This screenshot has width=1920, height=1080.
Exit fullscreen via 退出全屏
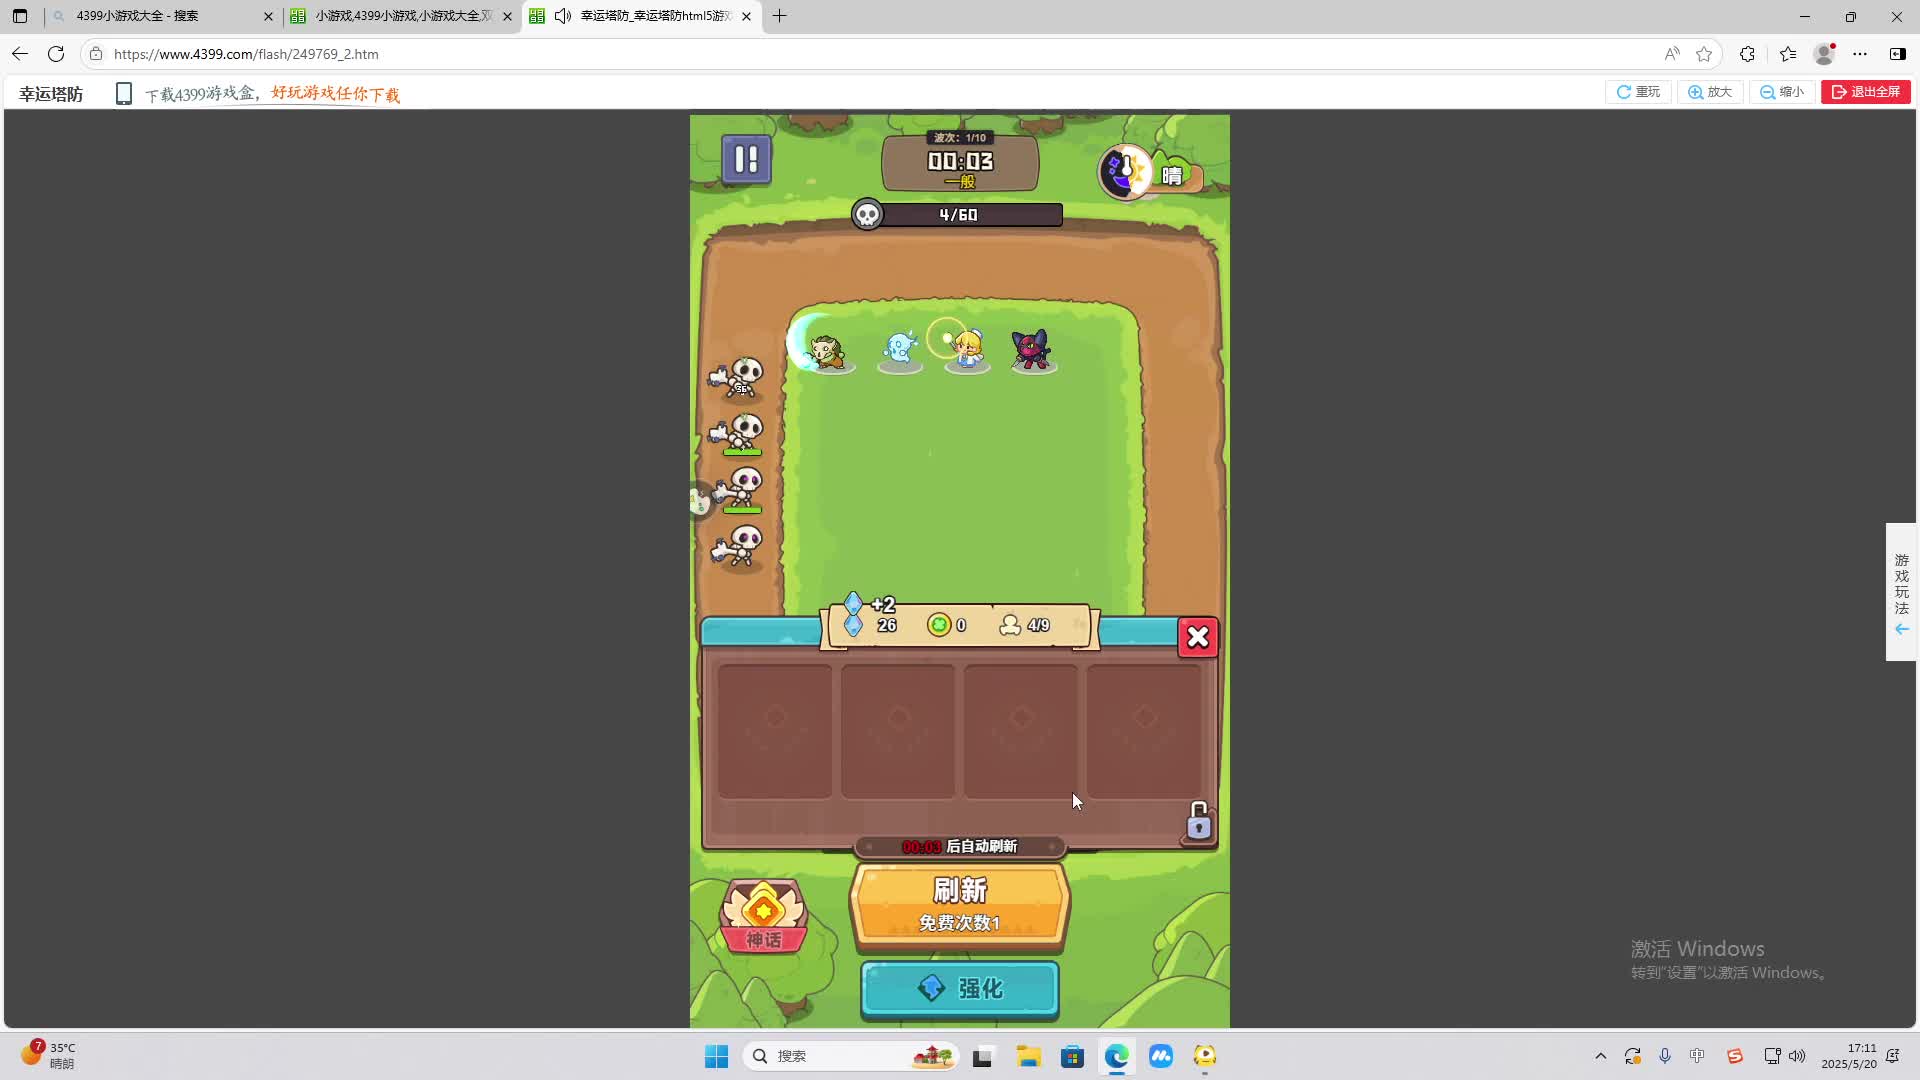[x=1866, y=92]
